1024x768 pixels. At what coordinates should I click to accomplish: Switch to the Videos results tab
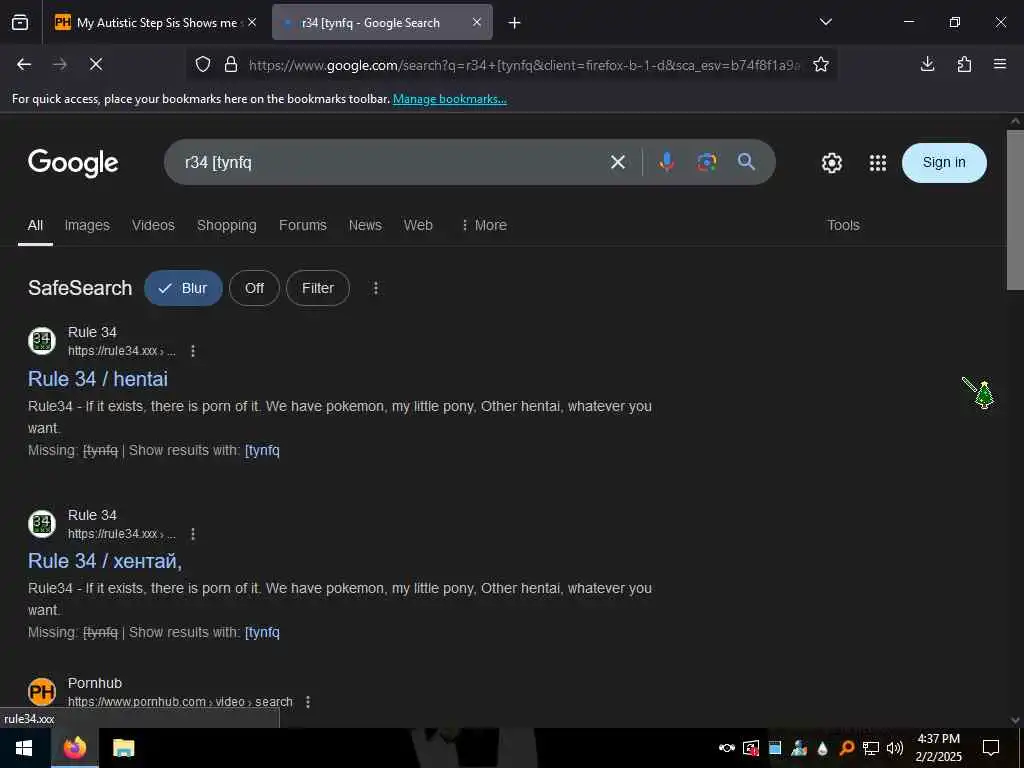click(153, 225)
